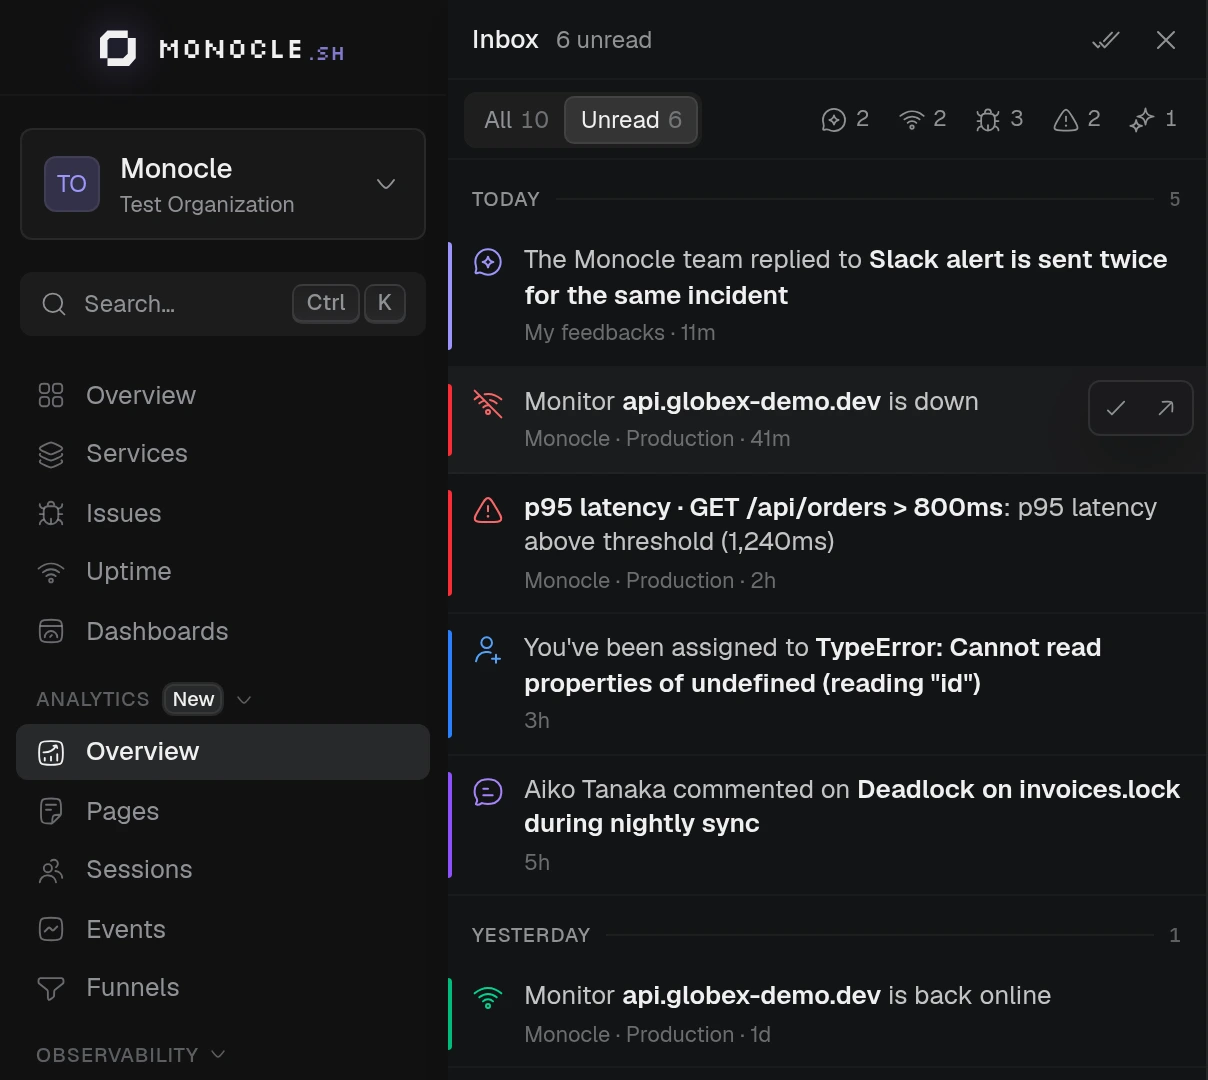Image resolution: width=1208 pixels, height=1080 pixels.
Task: Go to Services page
Action: 223,454
